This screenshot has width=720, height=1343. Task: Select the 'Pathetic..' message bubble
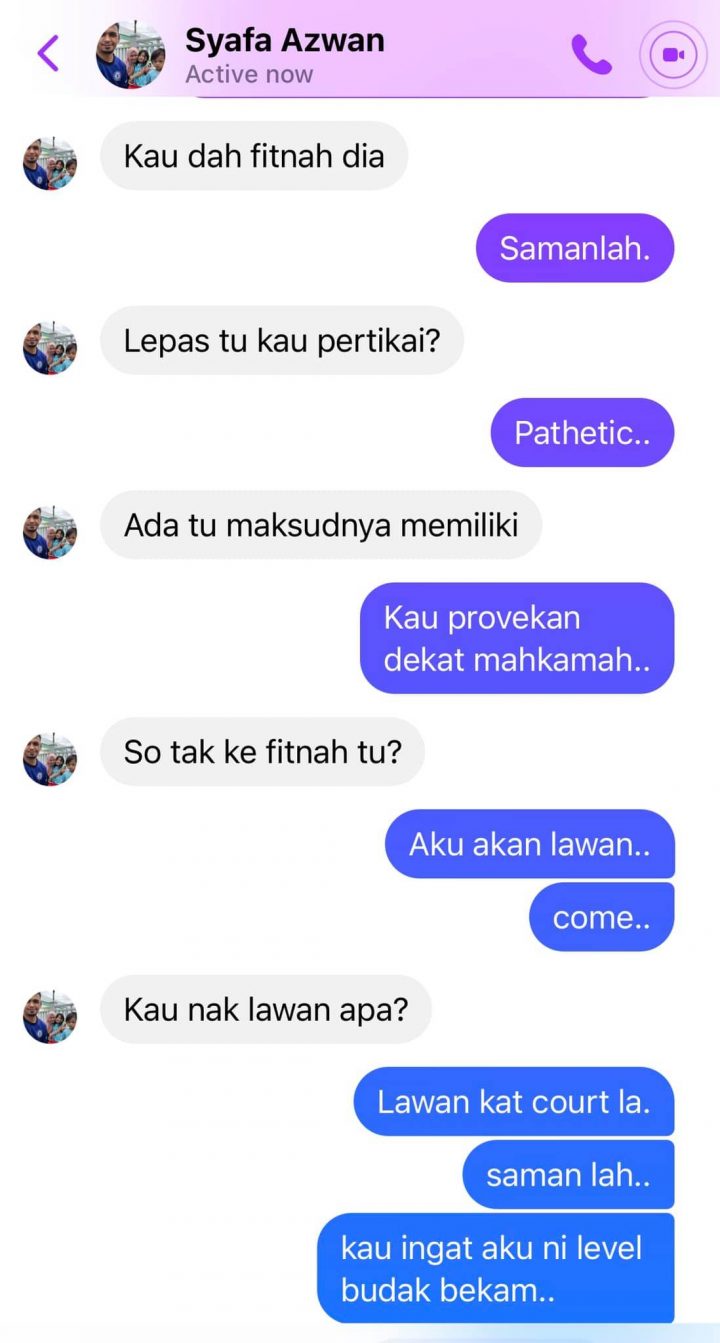pos(582,432)
